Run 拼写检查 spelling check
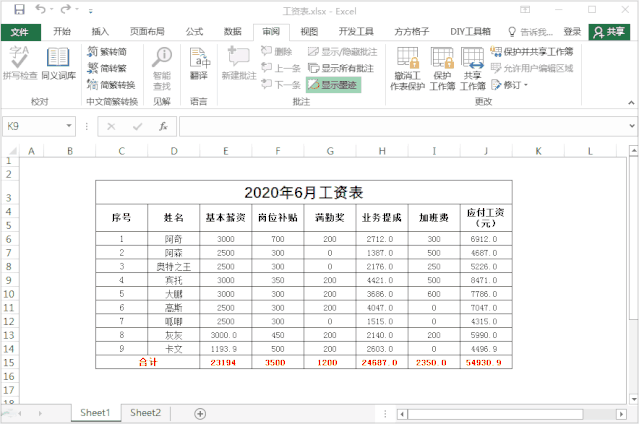 tap(20, 63)
